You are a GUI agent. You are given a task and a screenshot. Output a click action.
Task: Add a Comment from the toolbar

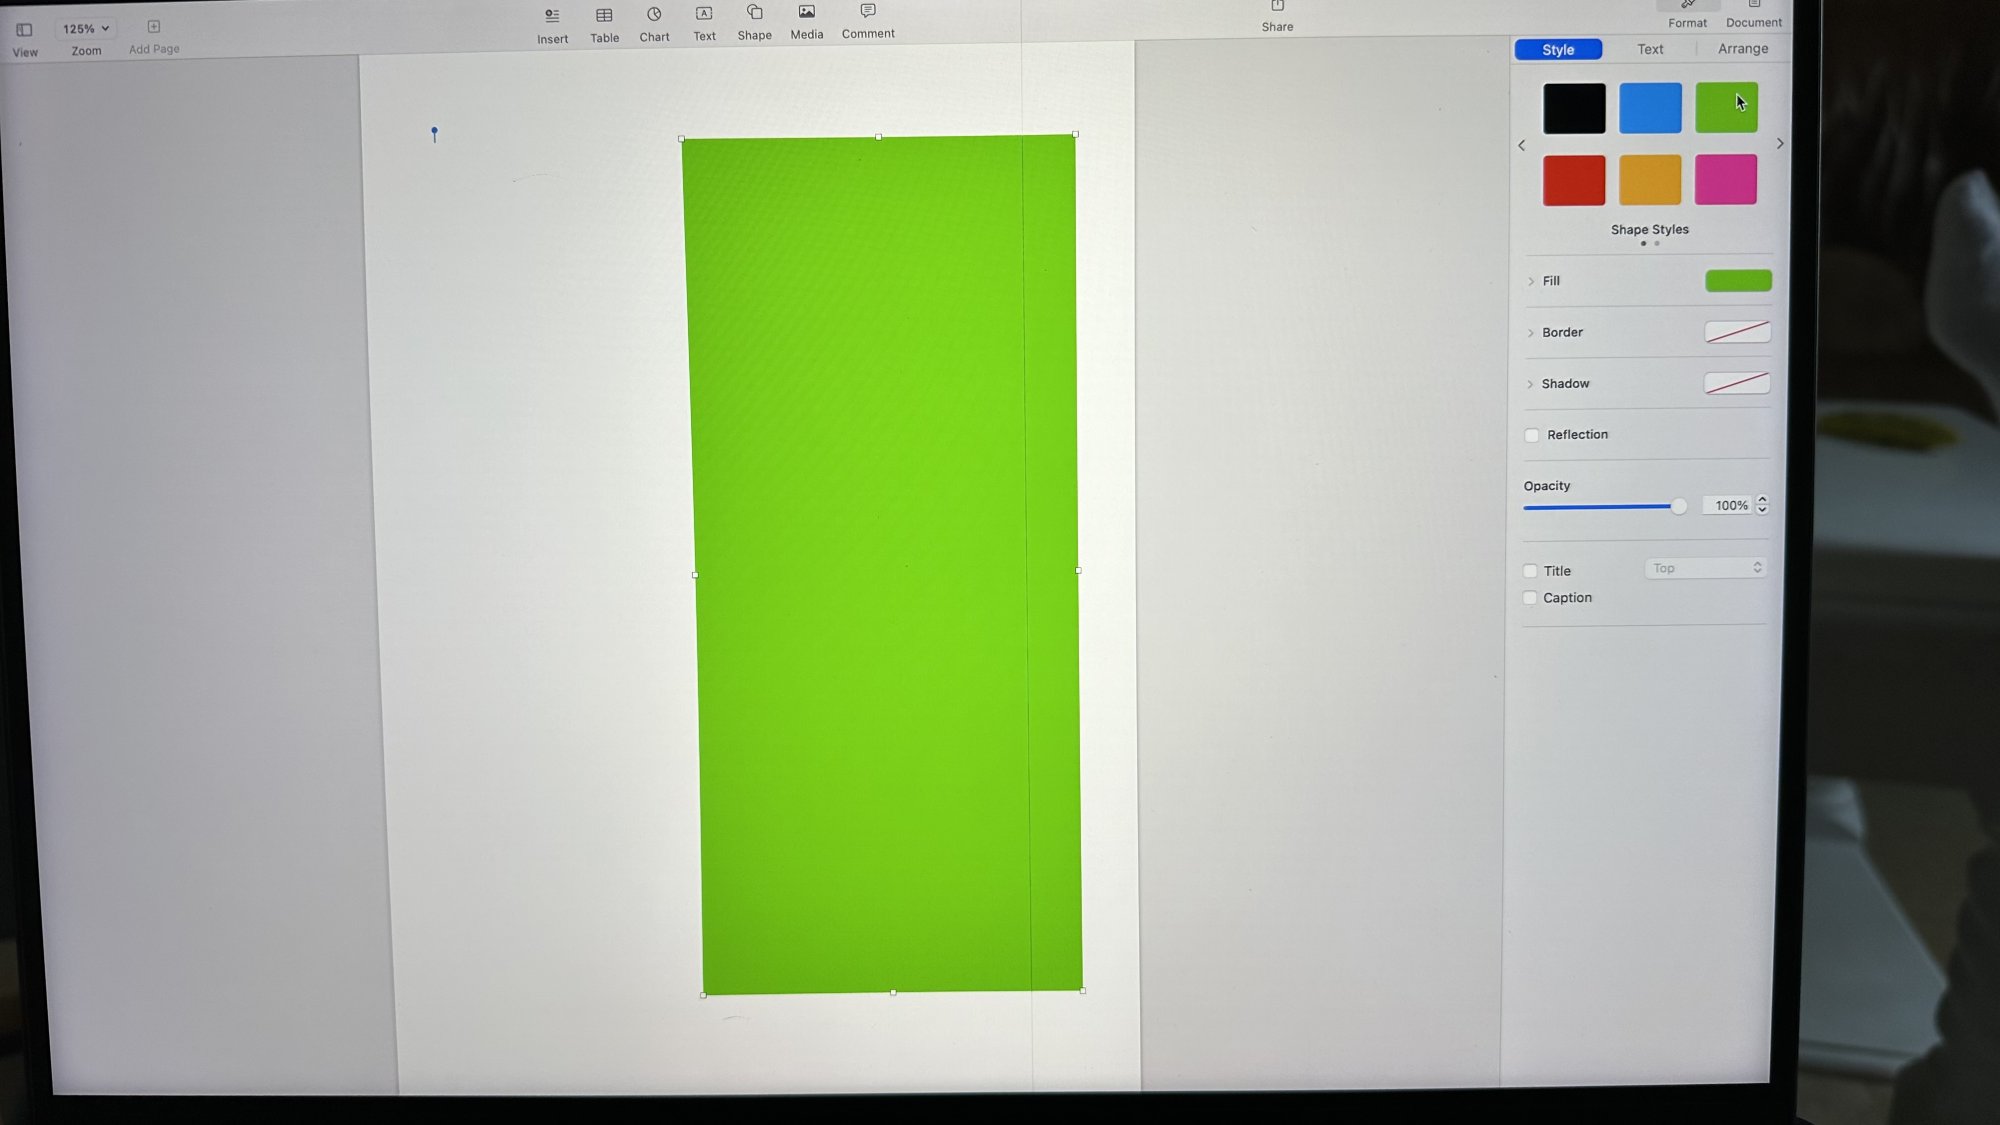coord(868,11)
